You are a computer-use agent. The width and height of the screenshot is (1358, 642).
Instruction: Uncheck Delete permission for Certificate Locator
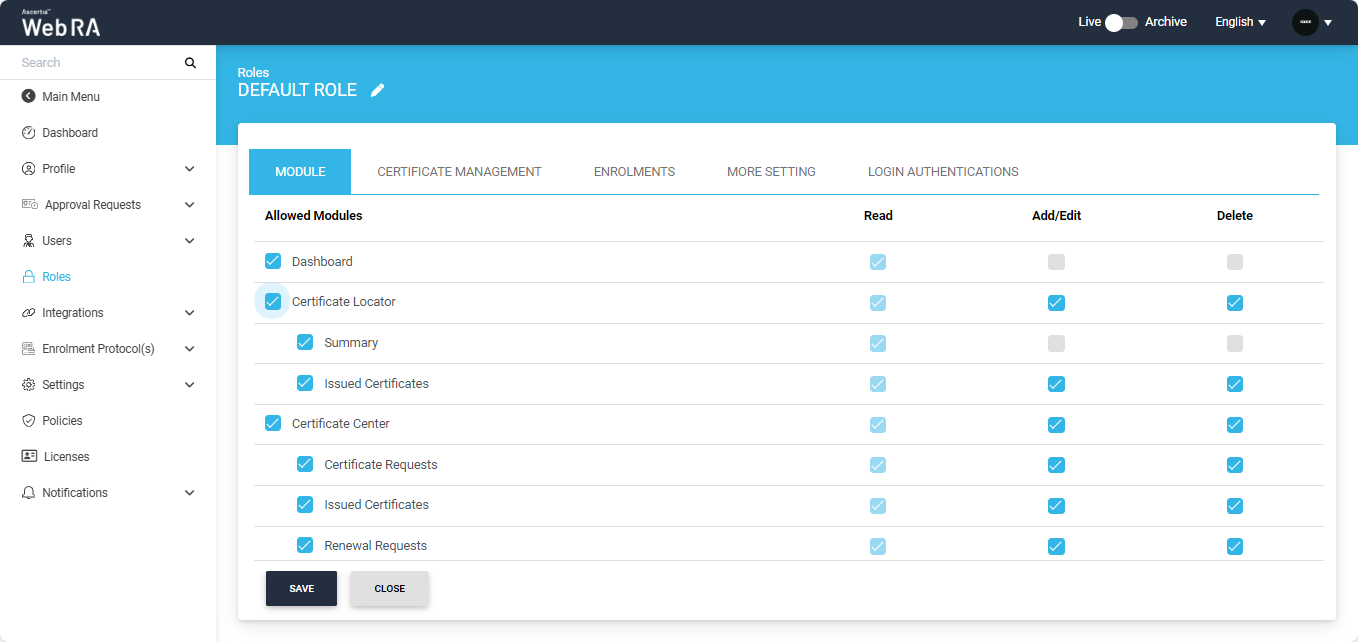(1235, 302)
